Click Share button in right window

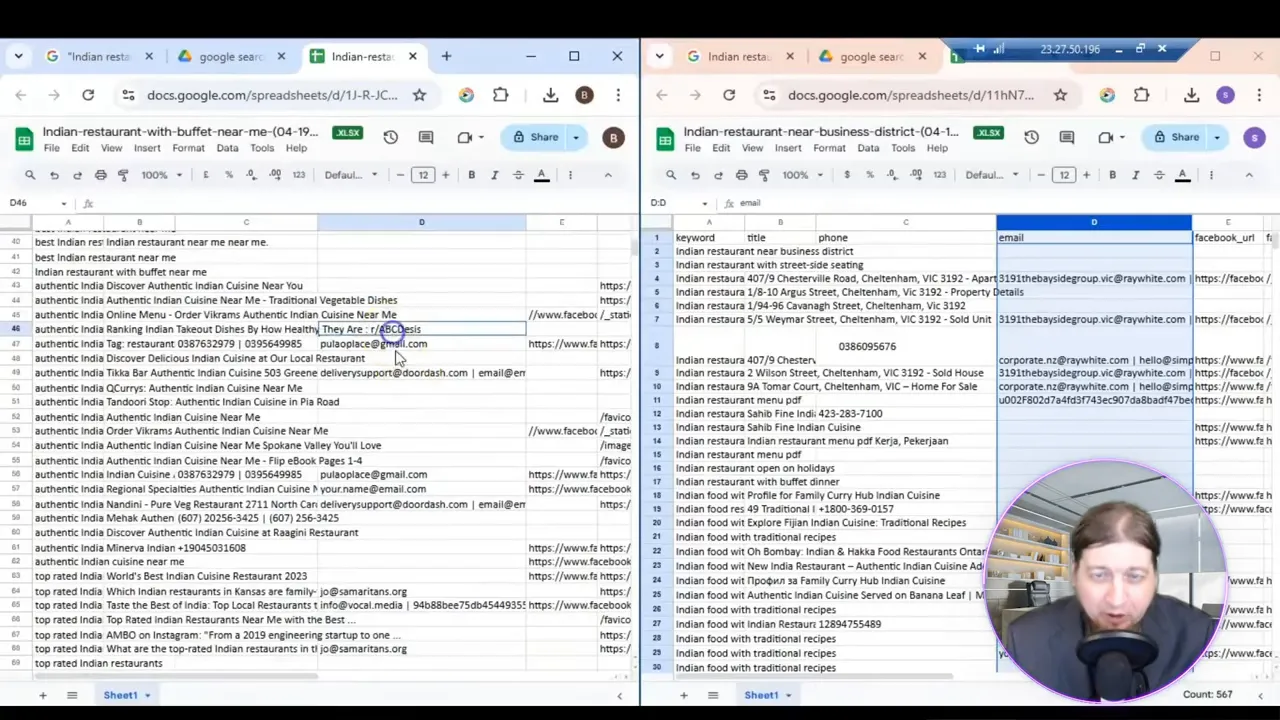pyautogui.click(x=1177, y=137)
